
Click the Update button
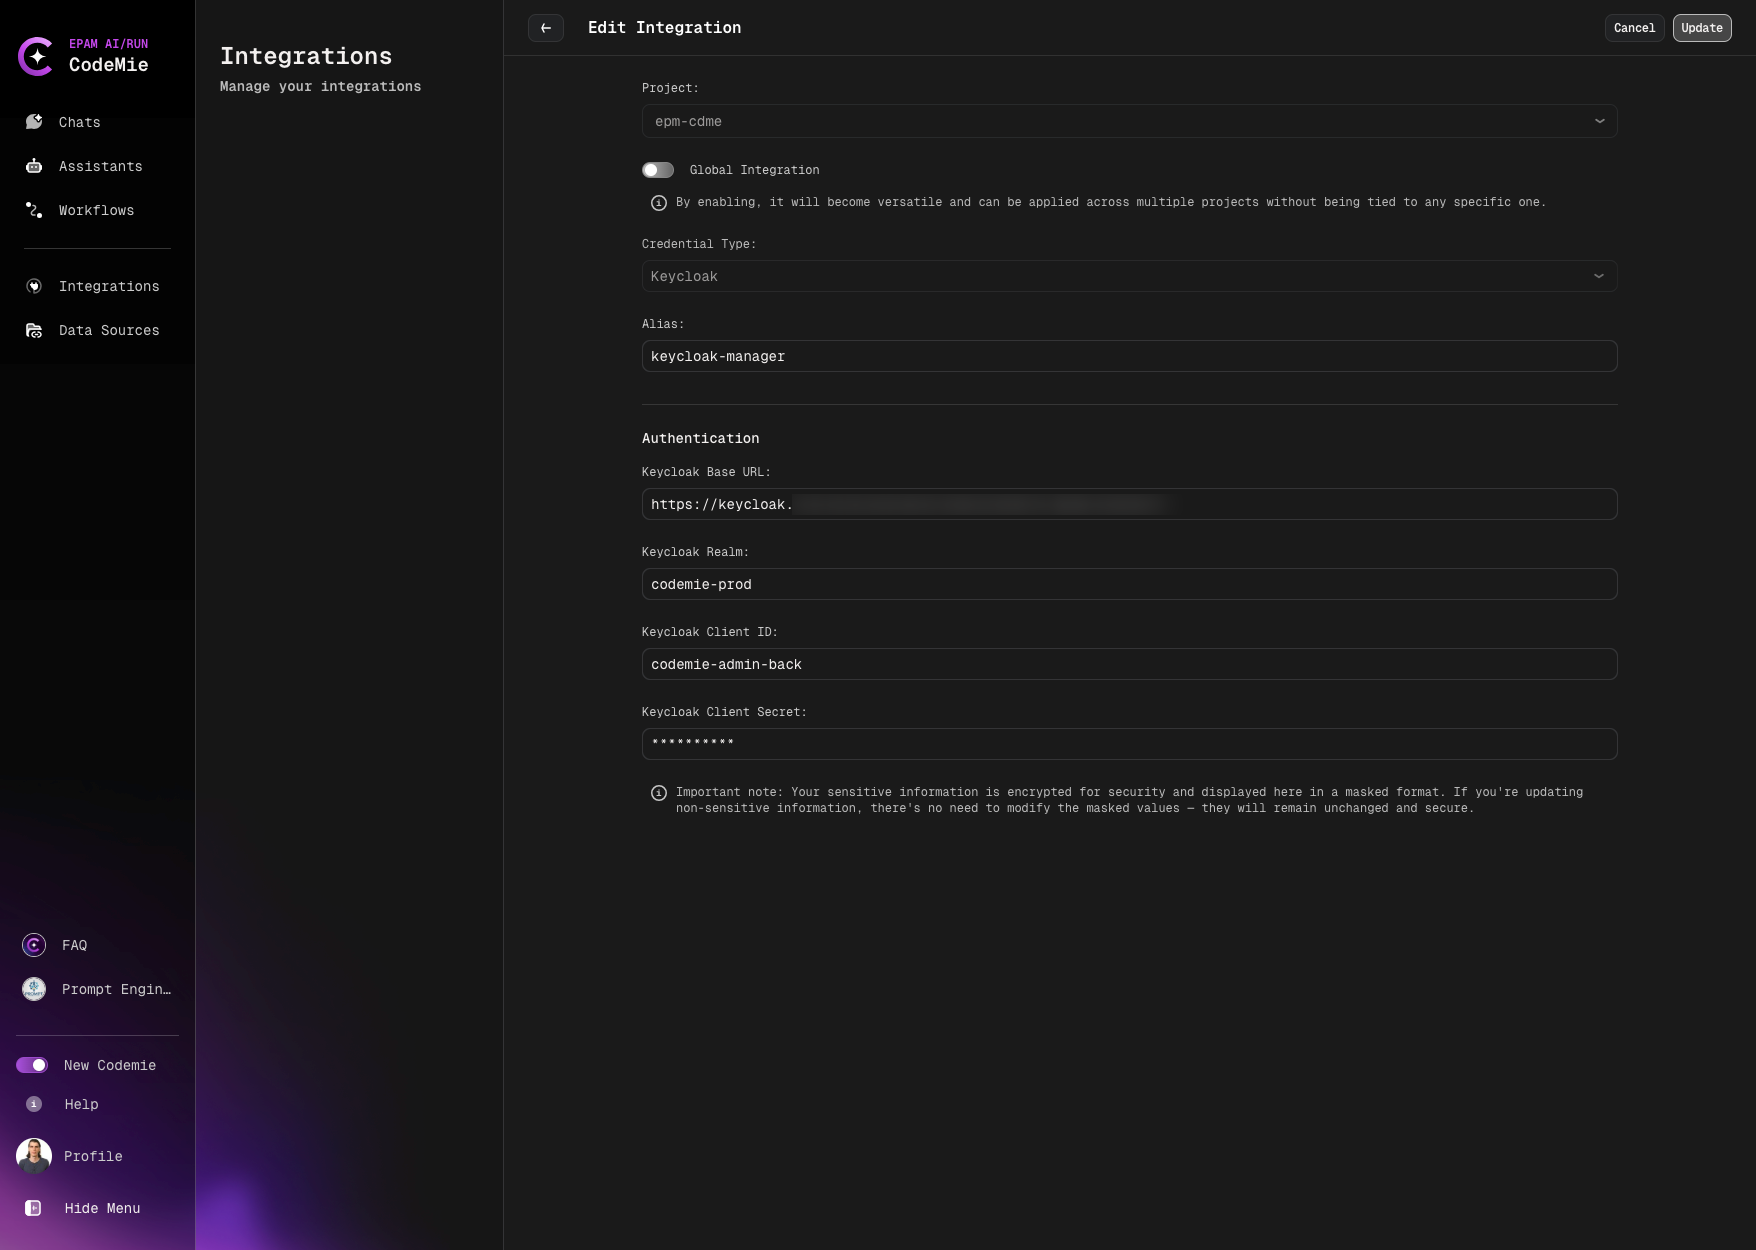point(1701,28)
